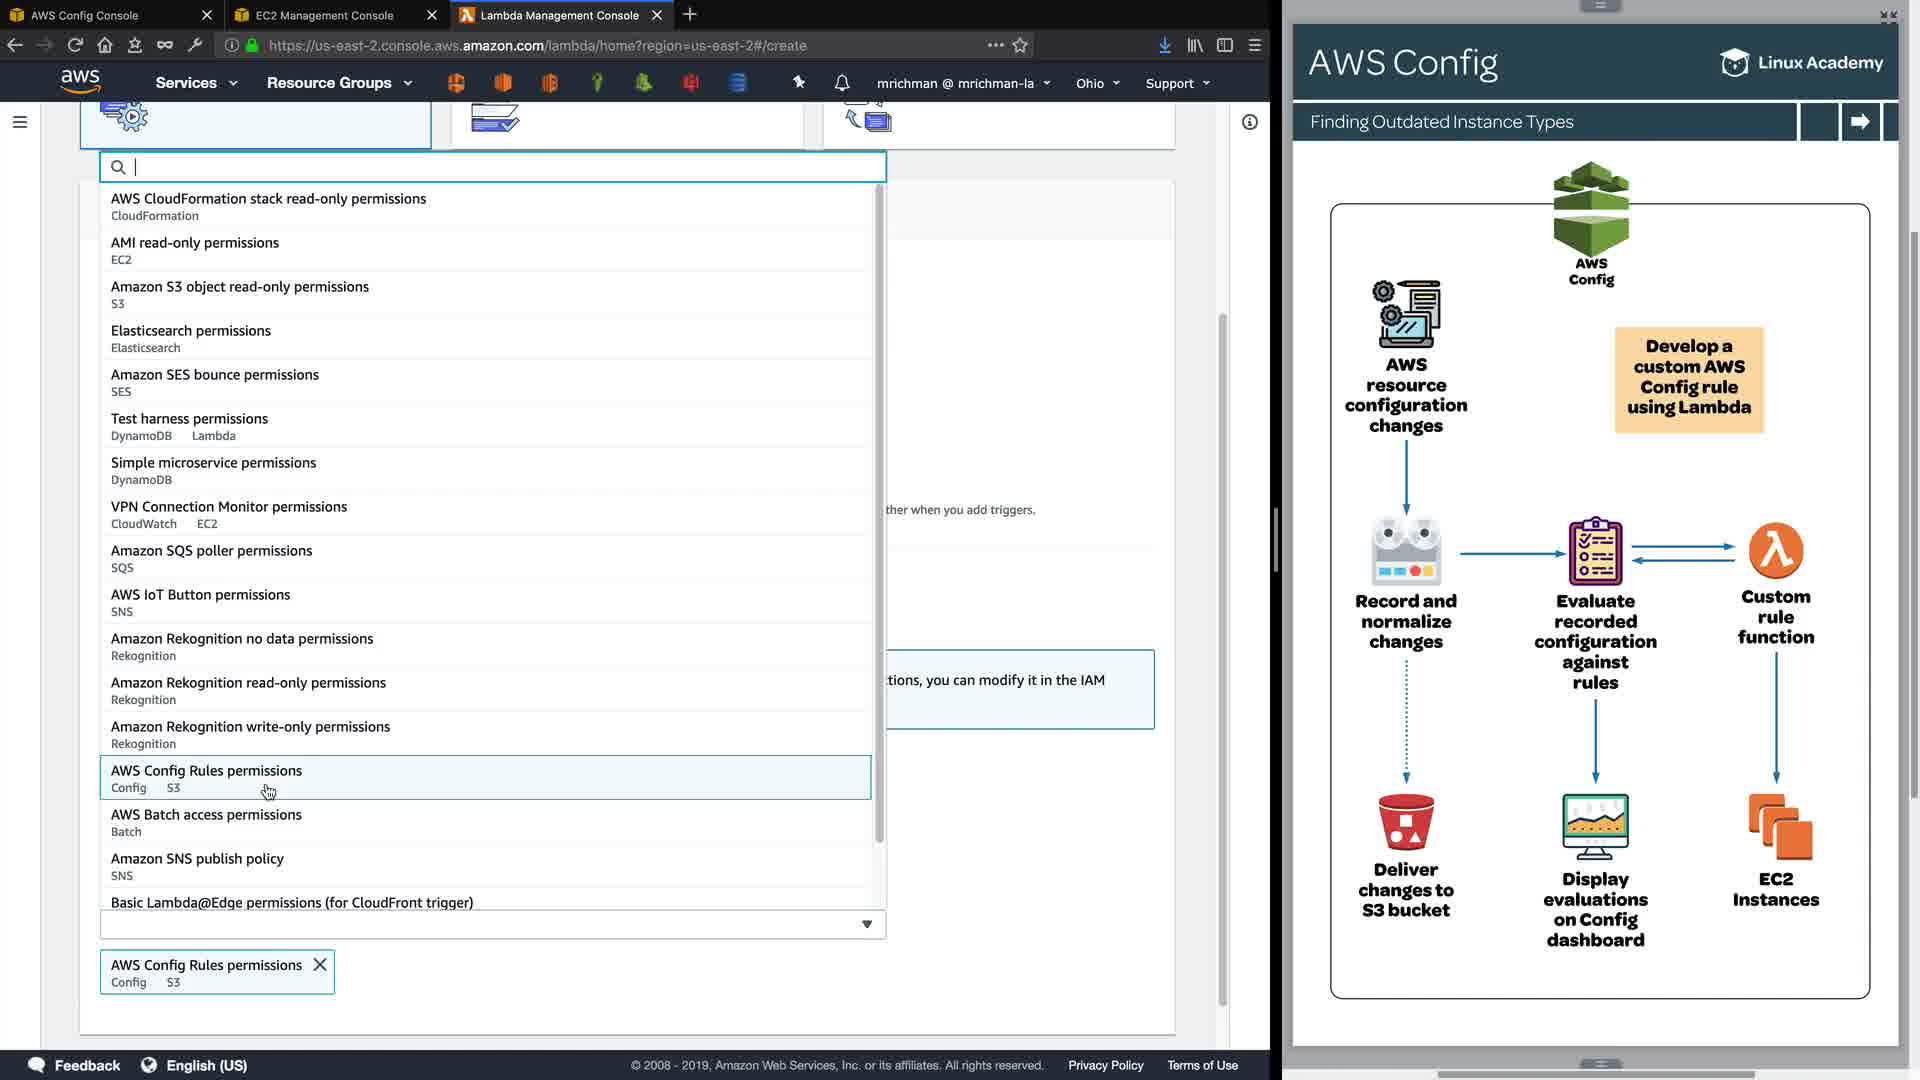Click the AWS logo home icon
This screenshot has height=1080, width=1920.
click(x=80, y=82)
